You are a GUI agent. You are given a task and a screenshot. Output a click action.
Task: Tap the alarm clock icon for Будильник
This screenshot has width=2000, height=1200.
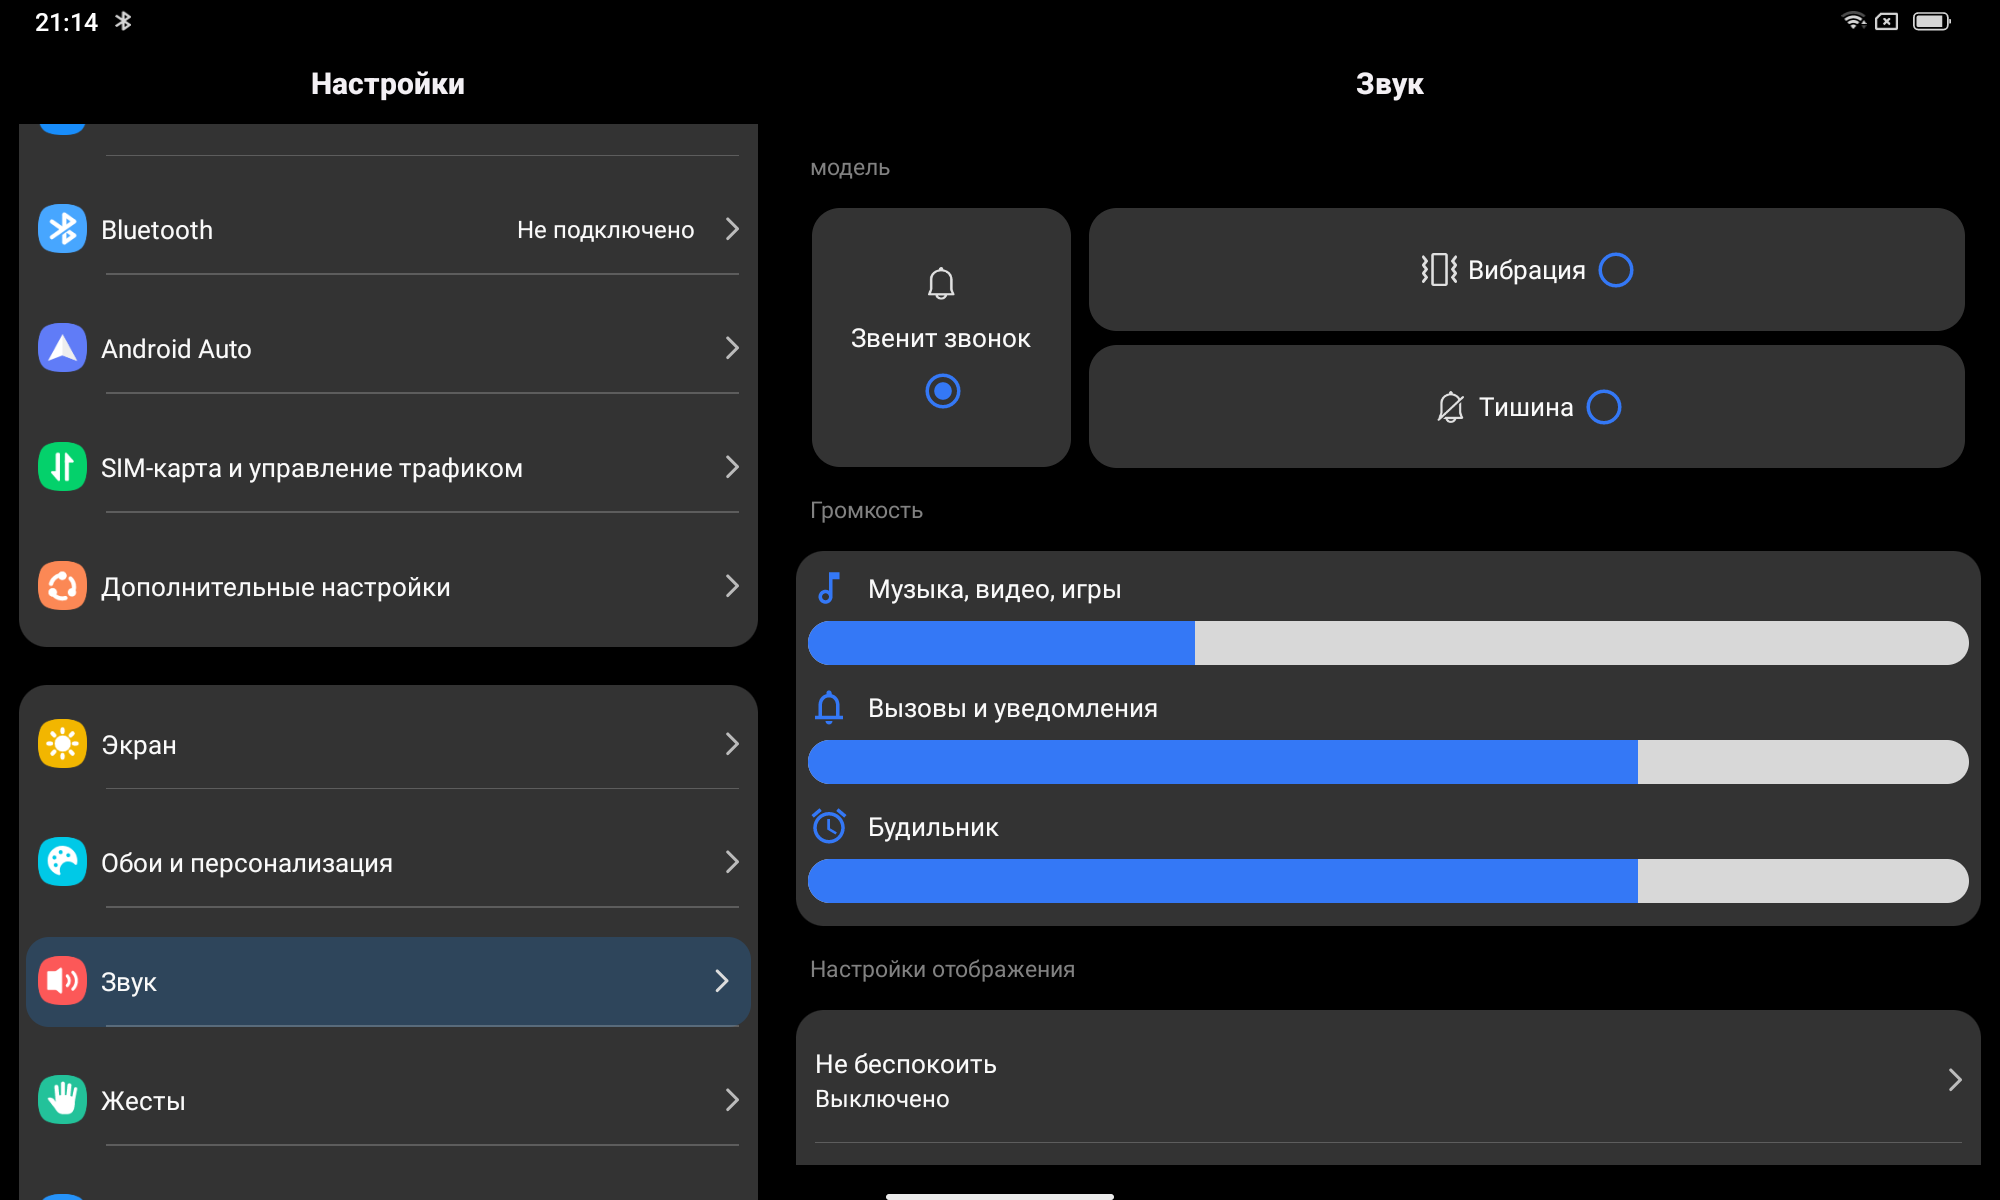829,826
